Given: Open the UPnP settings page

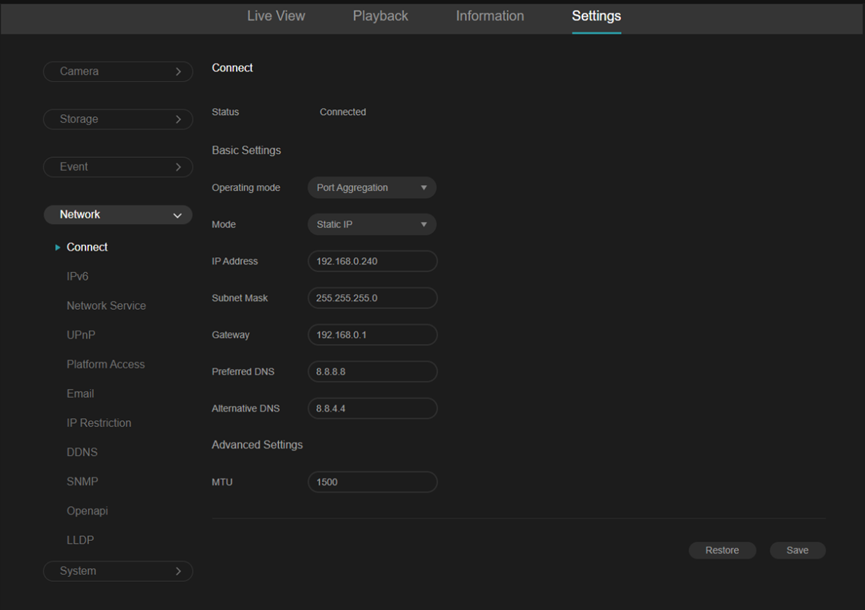Looking at the screenshot, I should [x=80, y=334].
